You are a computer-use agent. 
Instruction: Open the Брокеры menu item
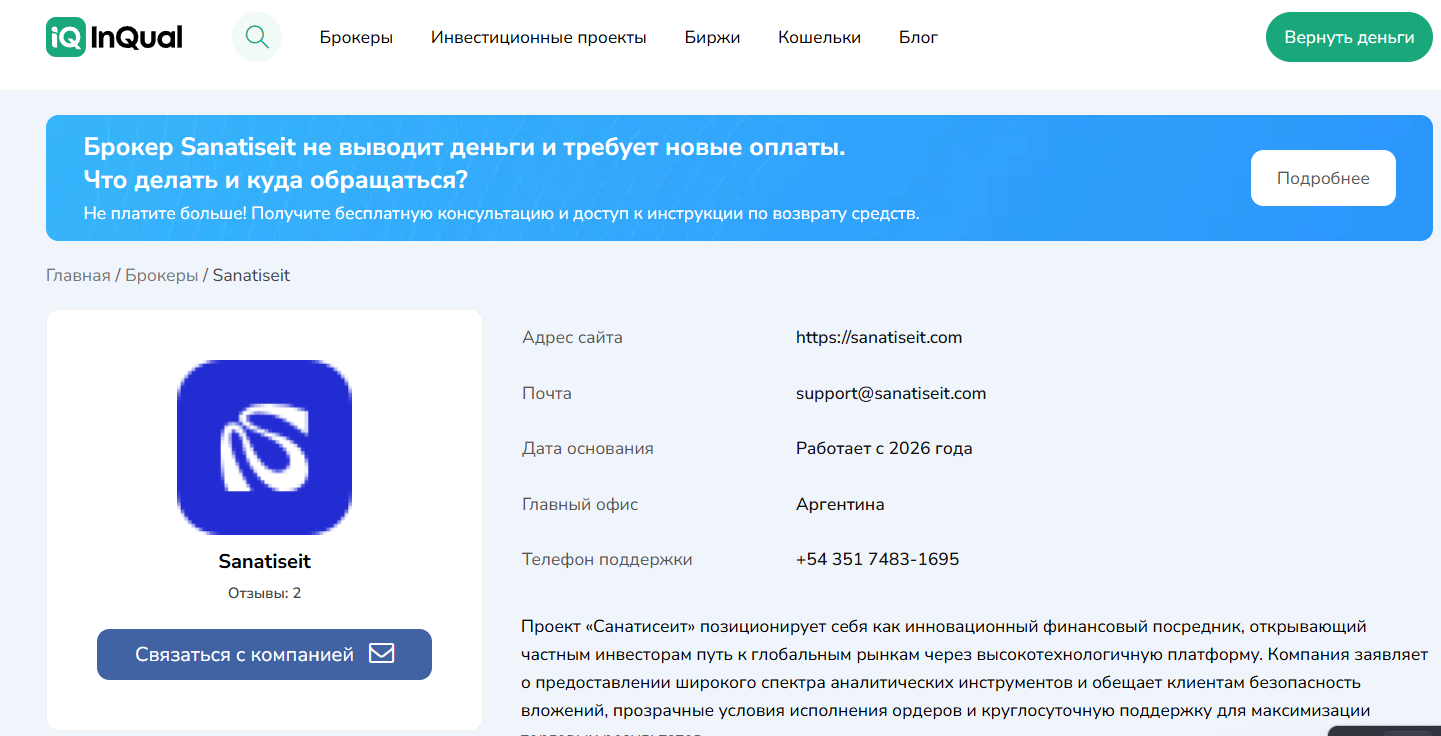[356, 38]
